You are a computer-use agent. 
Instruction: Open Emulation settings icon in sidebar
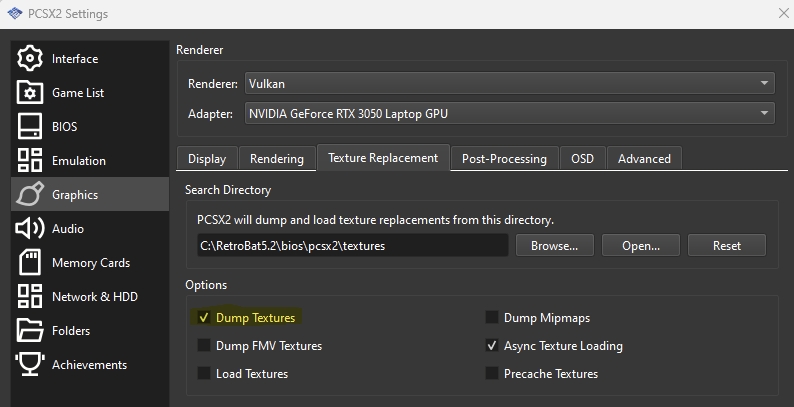pos(31,161)
